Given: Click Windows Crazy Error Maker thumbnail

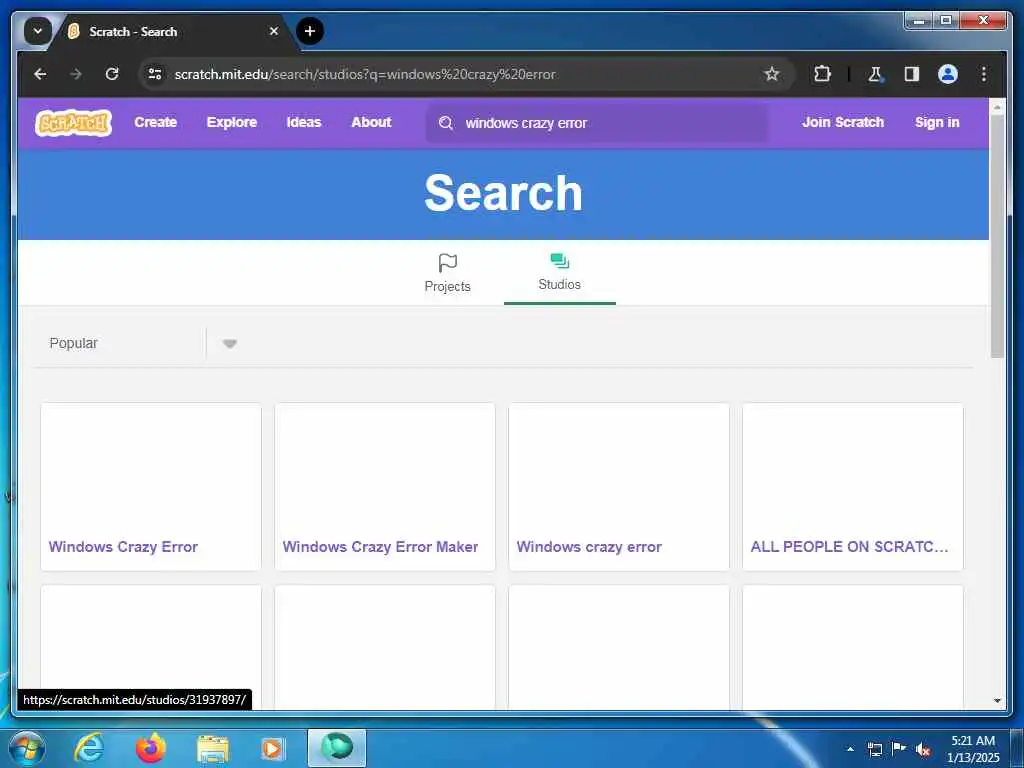Looking at the screenshot, I should [385, 467].
